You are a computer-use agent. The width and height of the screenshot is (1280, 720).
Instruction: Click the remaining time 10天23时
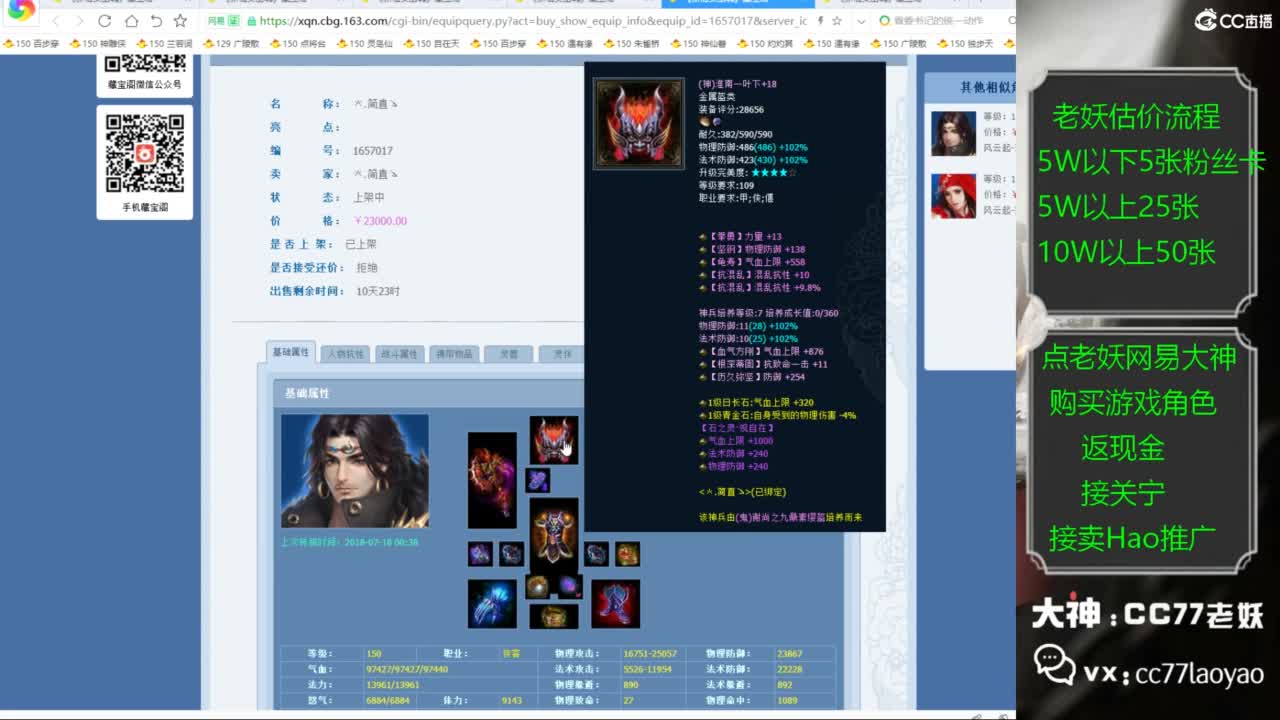click(x=378, y=291)
